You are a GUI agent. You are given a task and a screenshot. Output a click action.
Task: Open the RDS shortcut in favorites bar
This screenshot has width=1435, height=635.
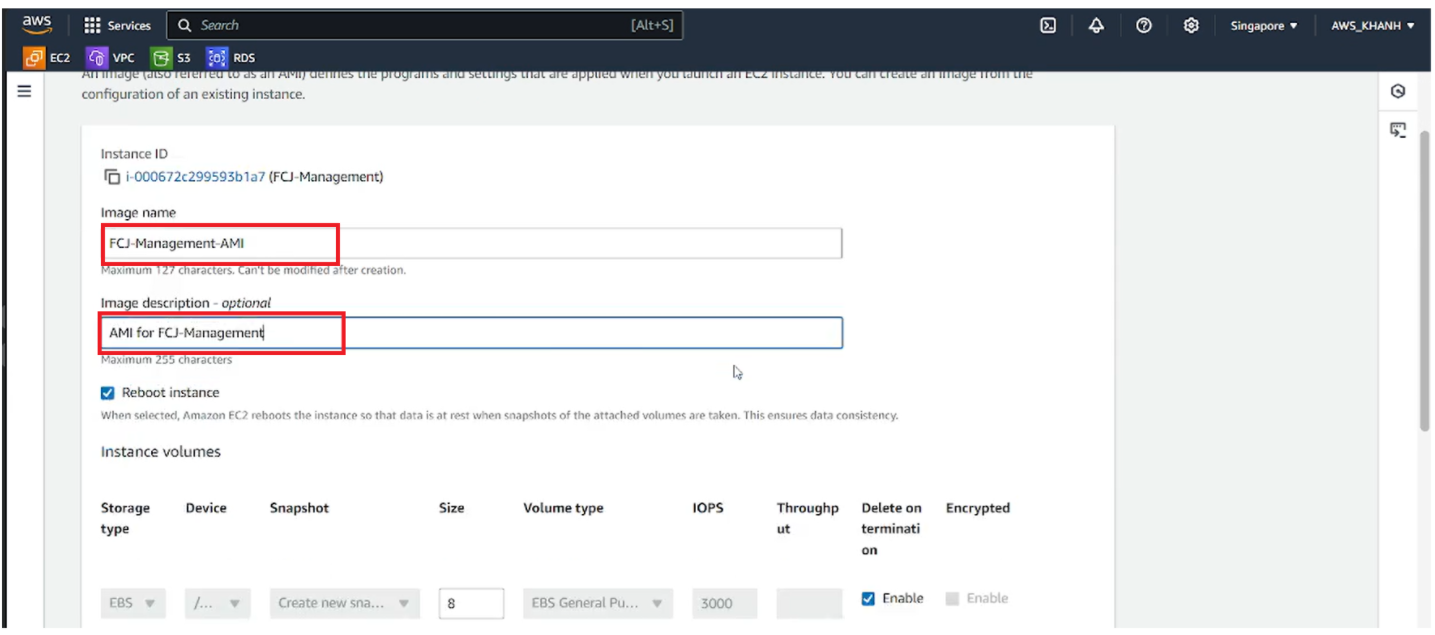231,58
